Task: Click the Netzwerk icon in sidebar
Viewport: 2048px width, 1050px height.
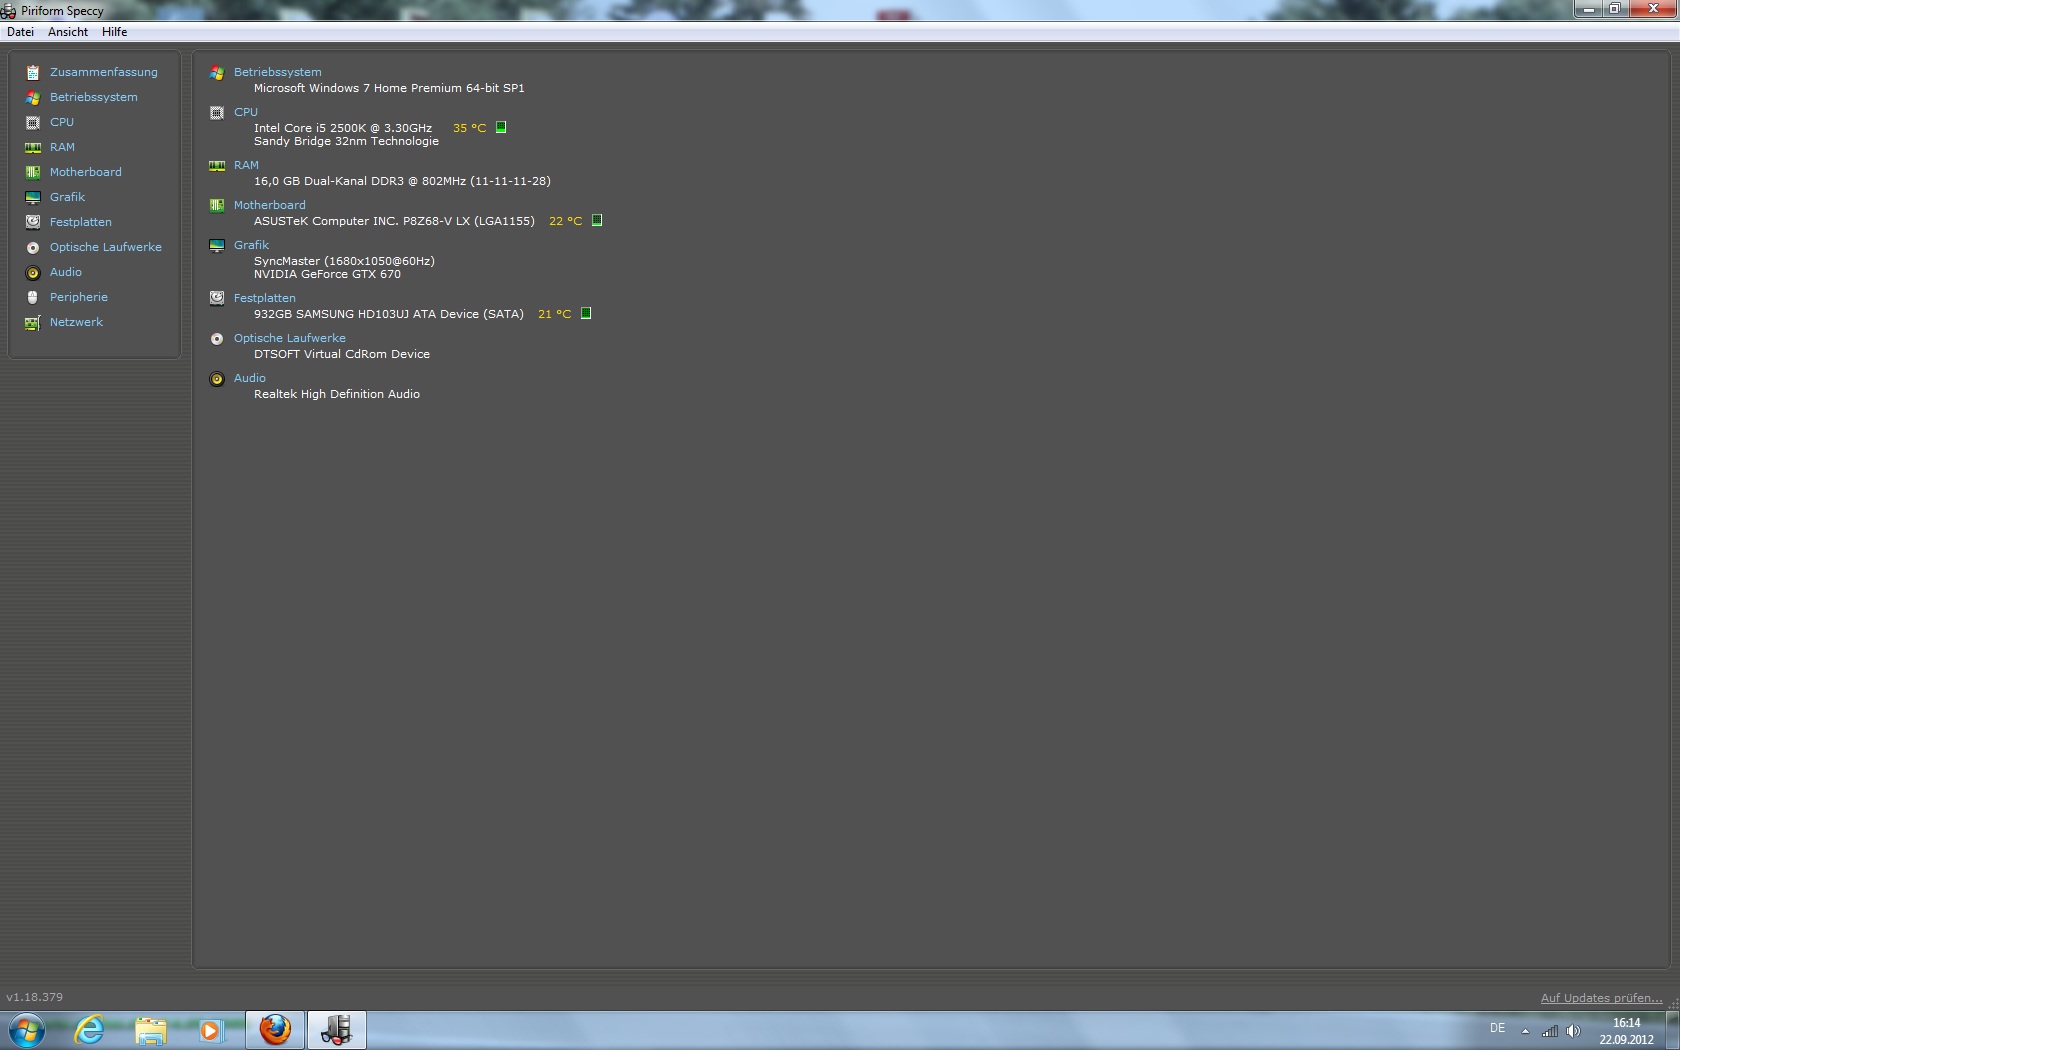Action: click(x=33, y=322)
